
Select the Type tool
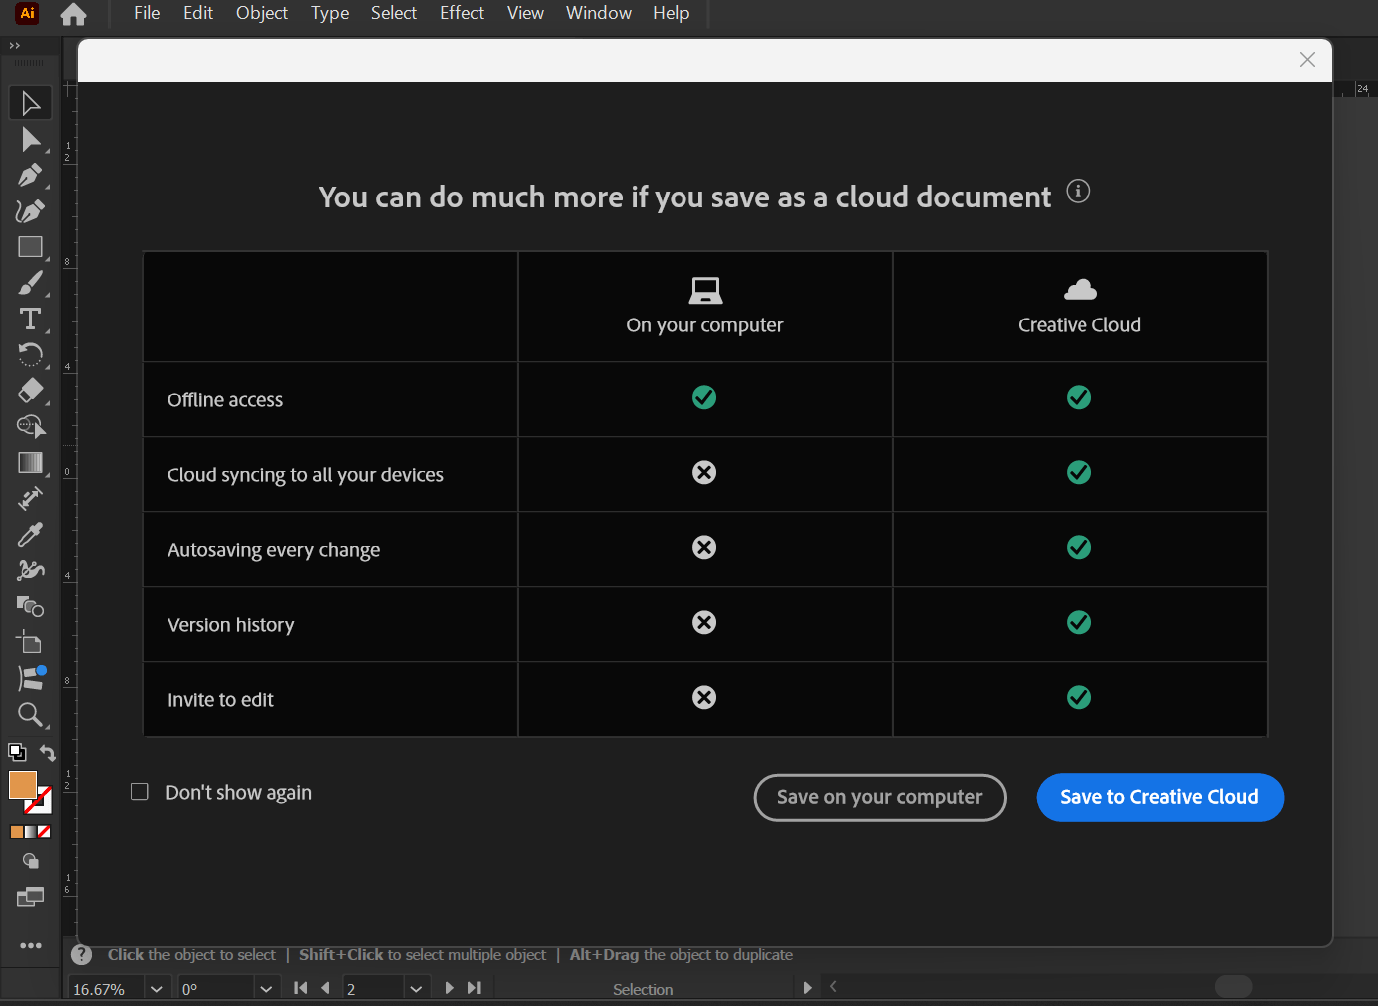pyautogui.click(x=30, y=319)
